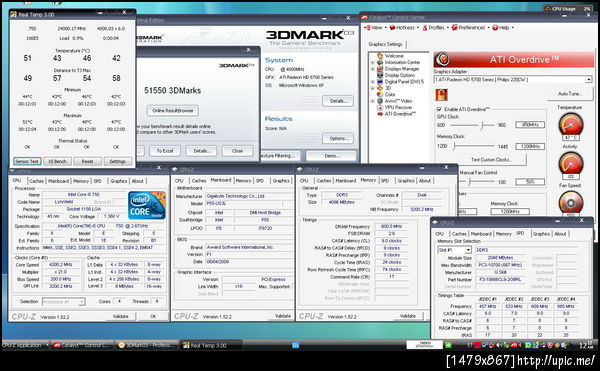Screen dimensions: 600x371
Task: Click the 1200MHz memory clock field beside slider
Action: click(x=530, y=146)
